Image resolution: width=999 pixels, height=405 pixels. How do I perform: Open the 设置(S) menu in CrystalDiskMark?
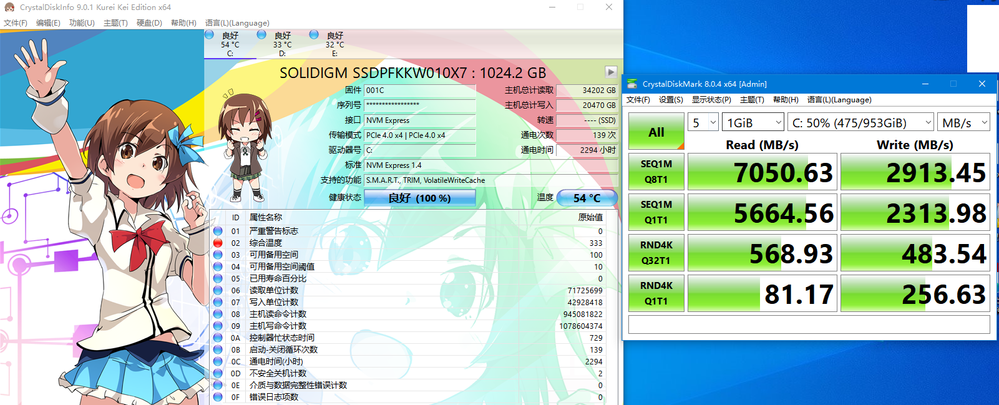pos(670,100)
